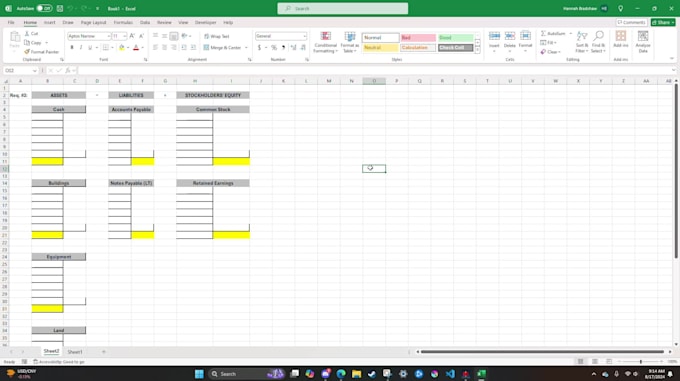This screenshot has width=680, height=381.
Task: Toggle Italic formatting
Action: [81, 47]
